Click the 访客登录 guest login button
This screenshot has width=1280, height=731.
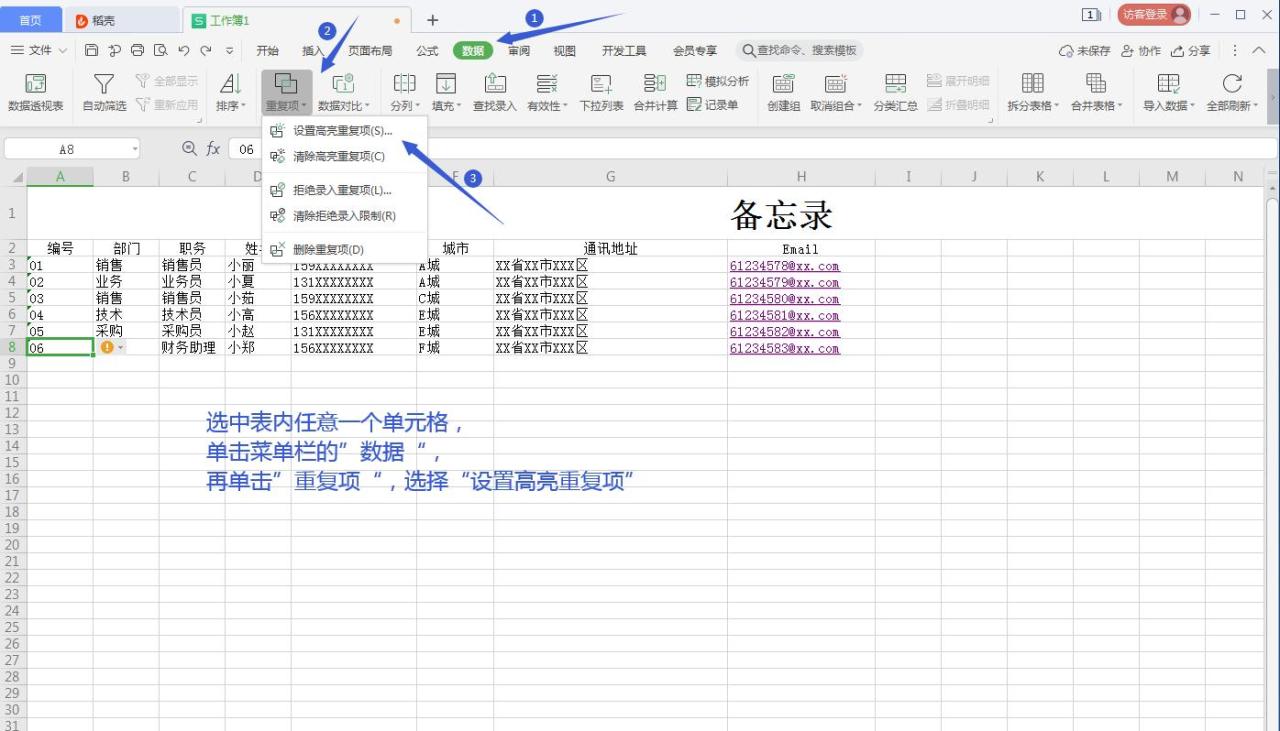point(1155,15)
